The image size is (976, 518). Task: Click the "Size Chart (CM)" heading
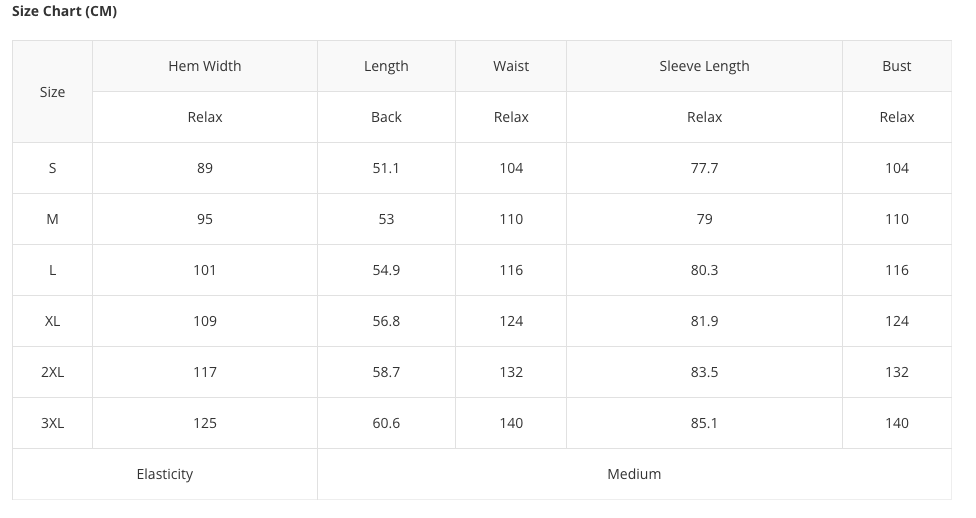tap(64, 12)
